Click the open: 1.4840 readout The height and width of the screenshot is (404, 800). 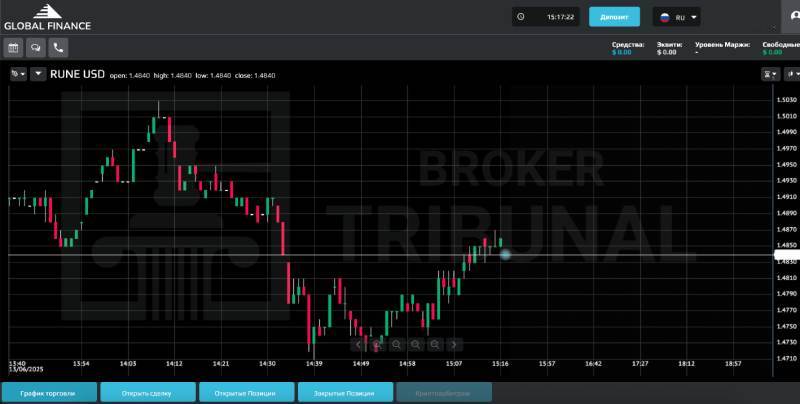click(130, 75)
